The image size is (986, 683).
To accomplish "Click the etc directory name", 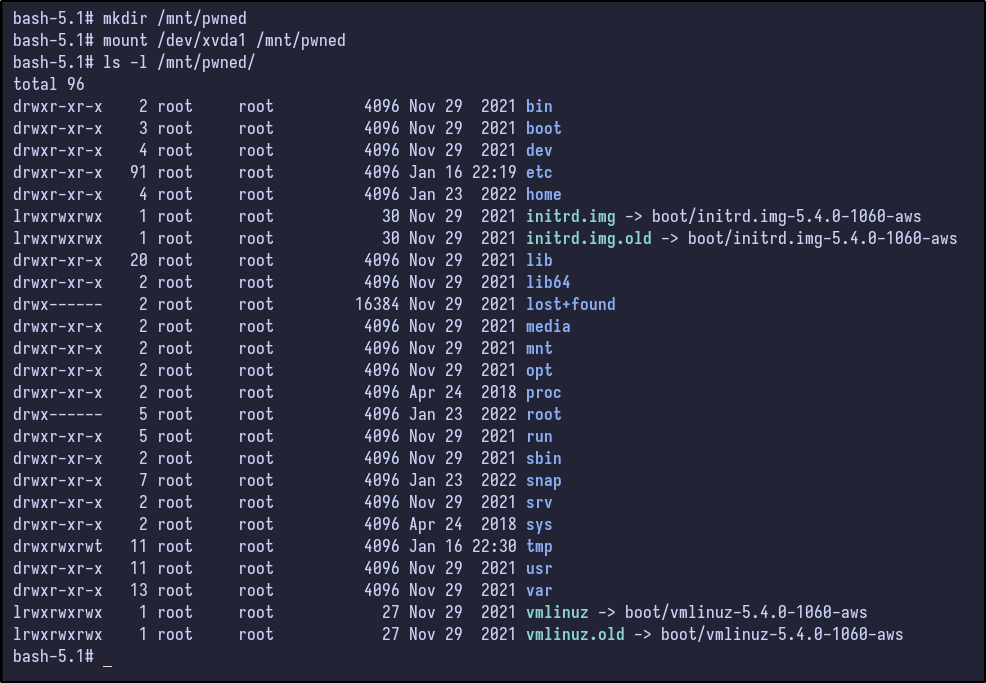I will pyautogui.click(x=539, y=172).
